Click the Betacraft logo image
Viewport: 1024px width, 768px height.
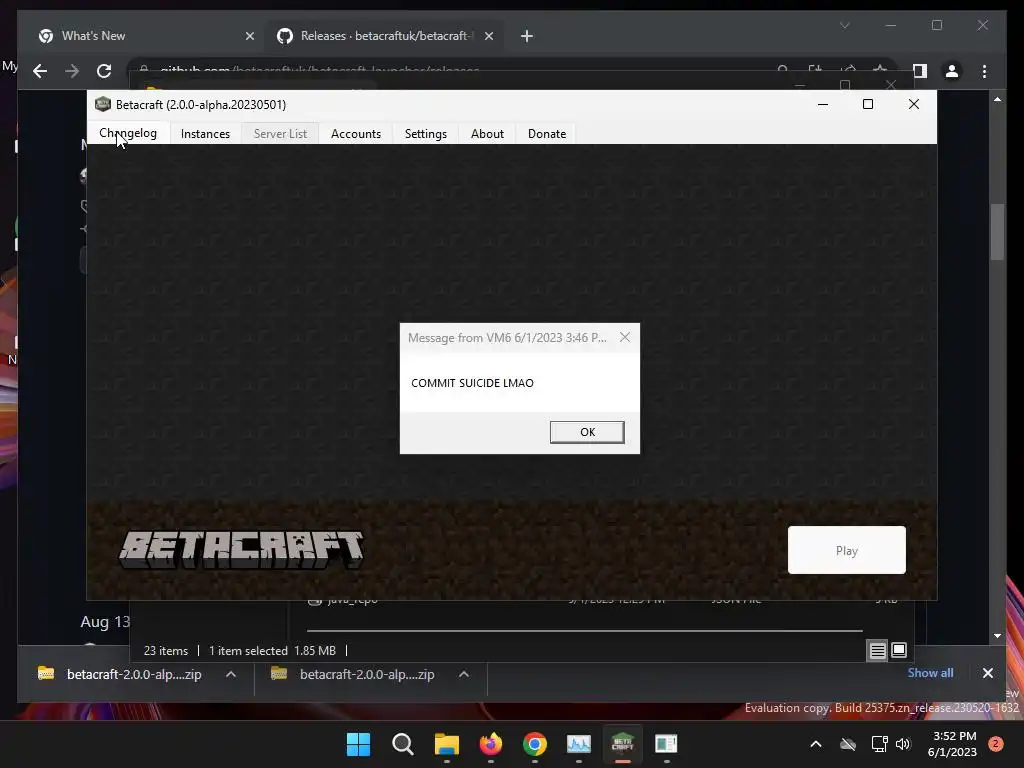241,550
